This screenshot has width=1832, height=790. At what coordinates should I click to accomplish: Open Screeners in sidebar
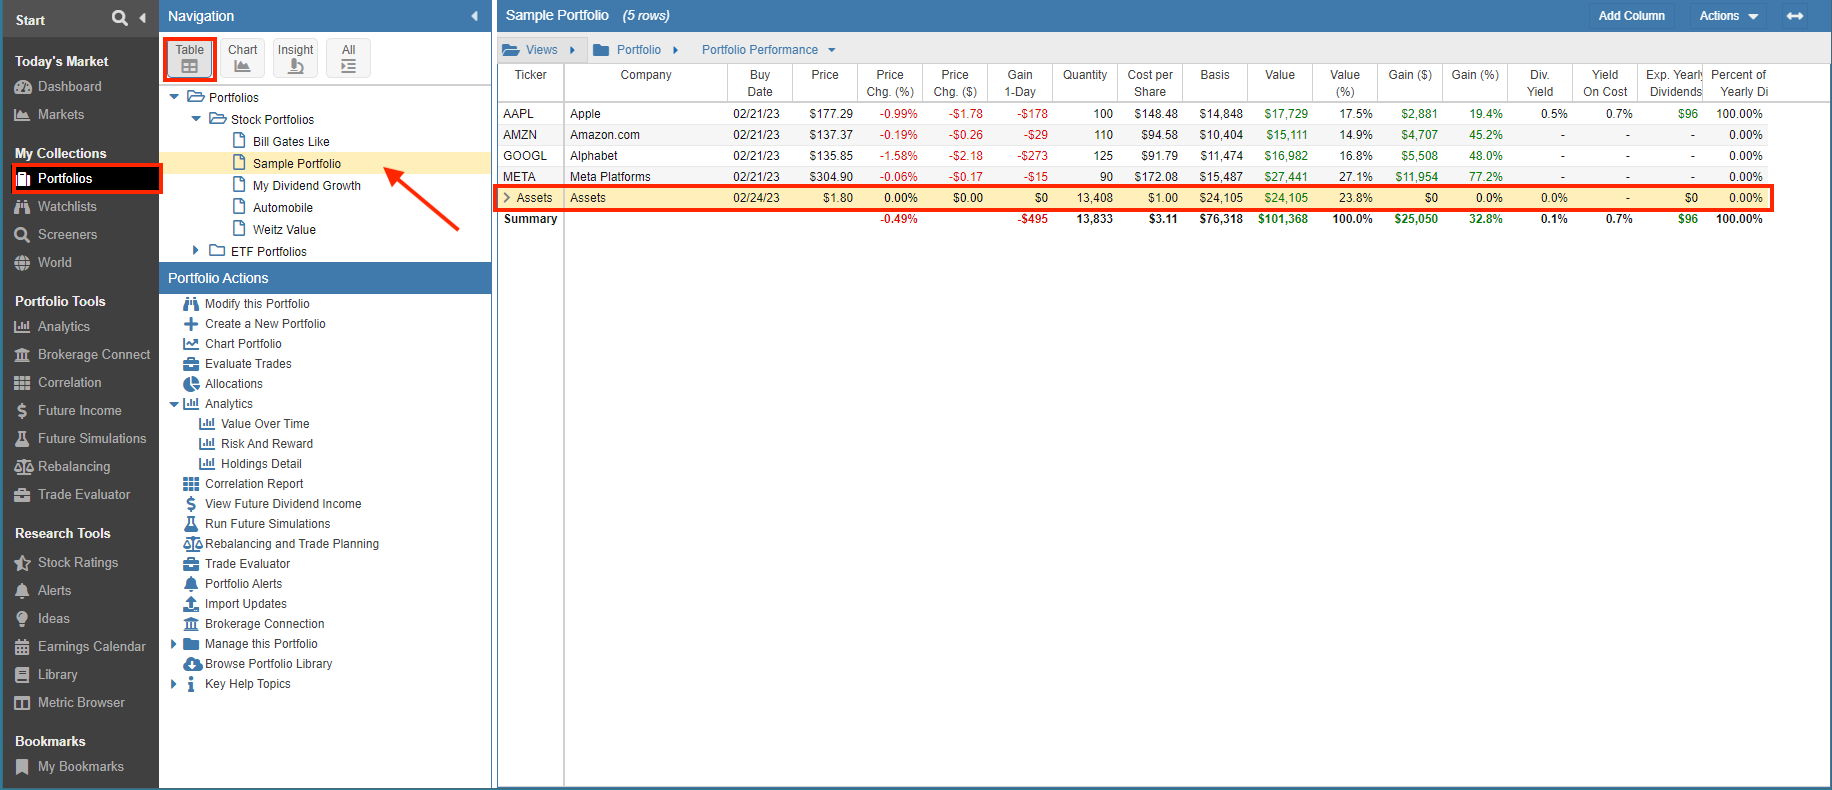pos(55,235)
